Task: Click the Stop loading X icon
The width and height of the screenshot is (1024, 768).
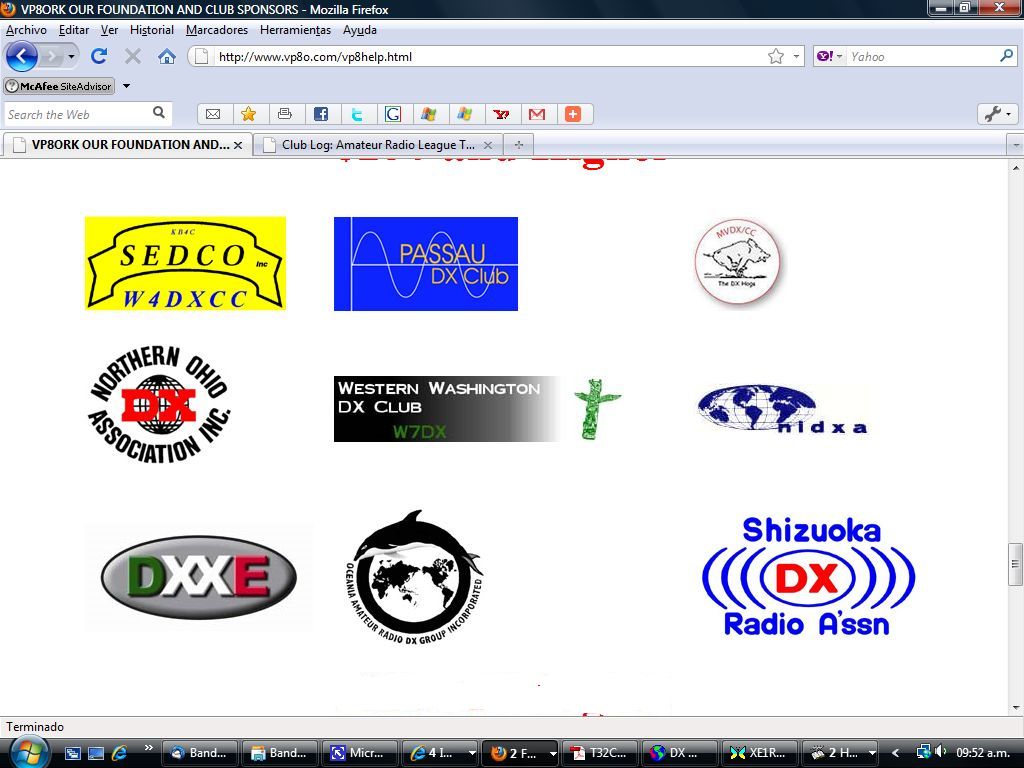Action: [133, 56]
